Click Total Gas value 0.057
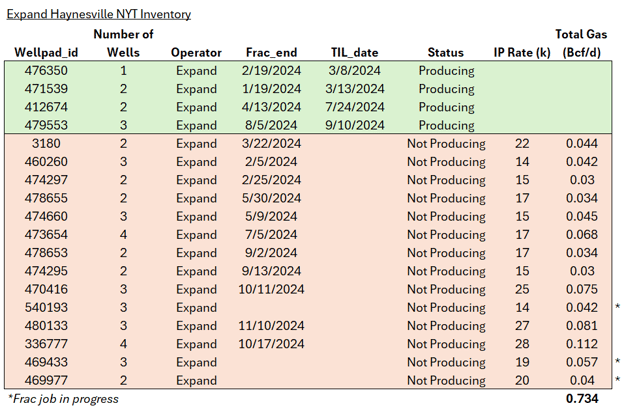Screen dimensions: 624x412 click(582, 362)
